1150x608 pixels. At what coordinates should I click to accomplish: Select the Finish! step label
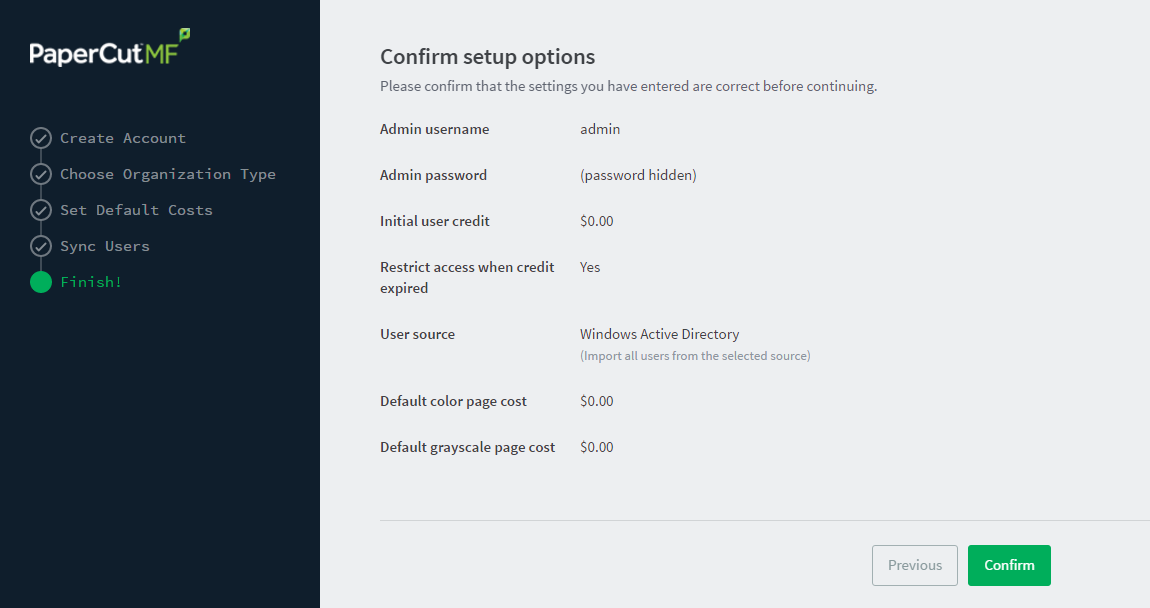(x=91, y=282)
